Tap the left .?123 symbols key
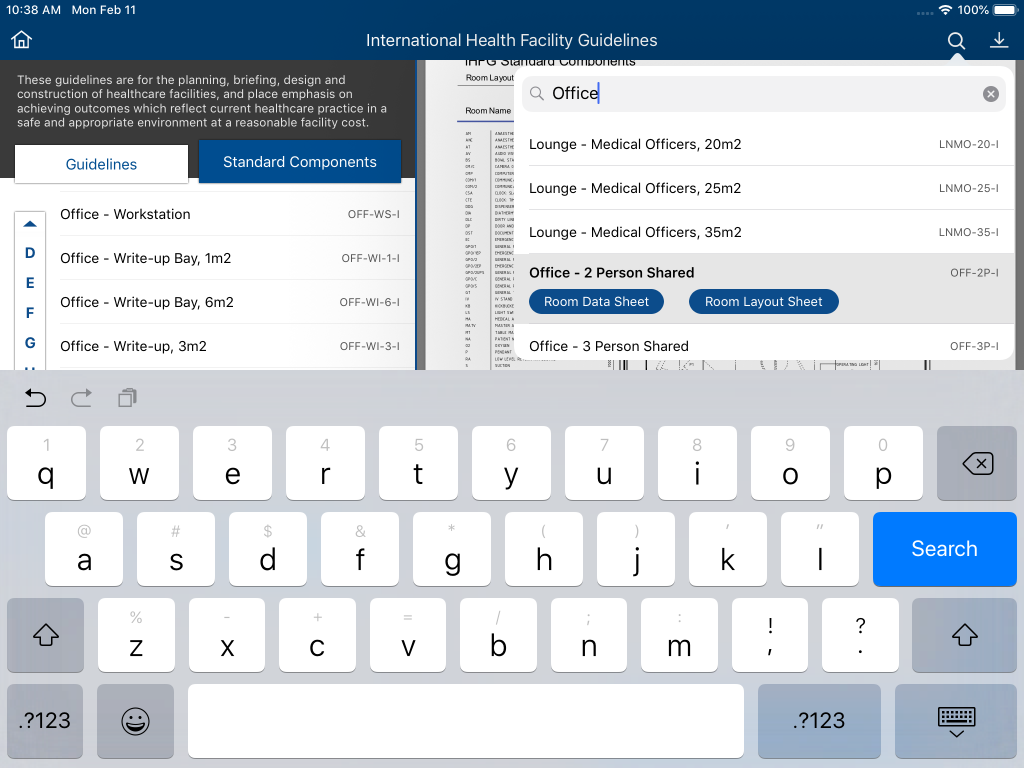This screenshot has width=1024, height=768. tap(45, 721)
